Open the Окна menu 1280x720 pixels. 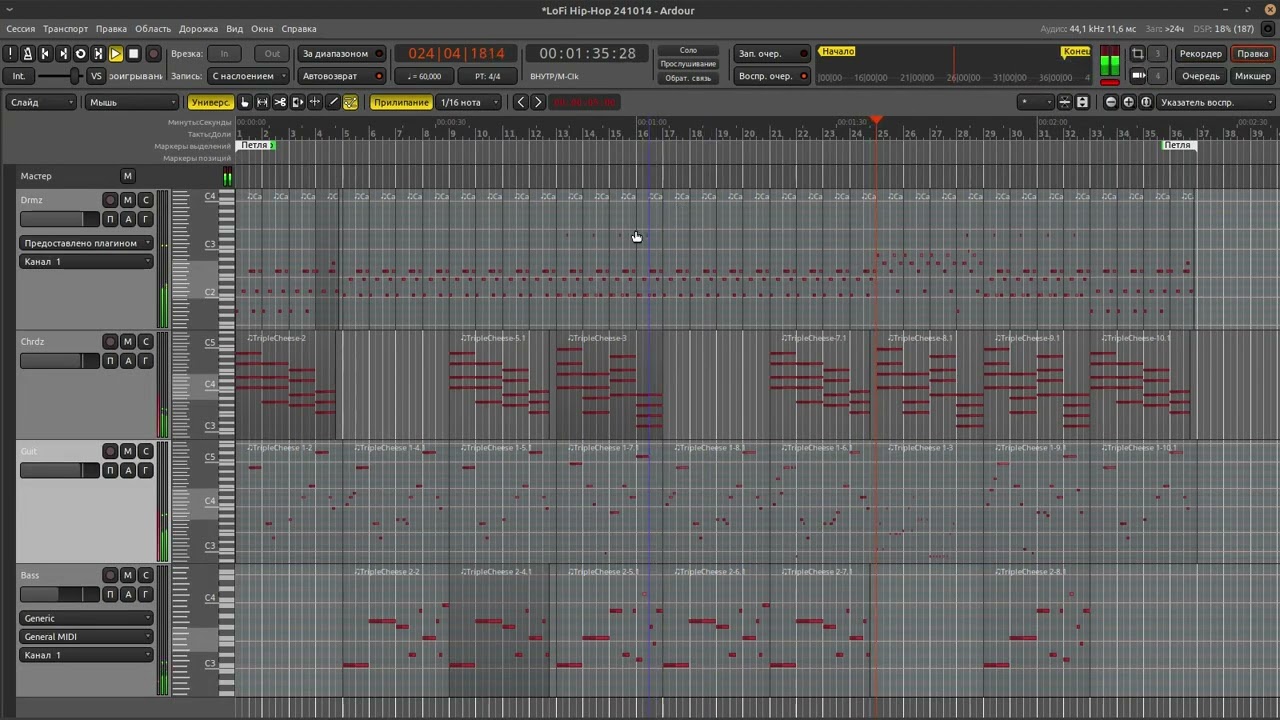pos(262,29)
